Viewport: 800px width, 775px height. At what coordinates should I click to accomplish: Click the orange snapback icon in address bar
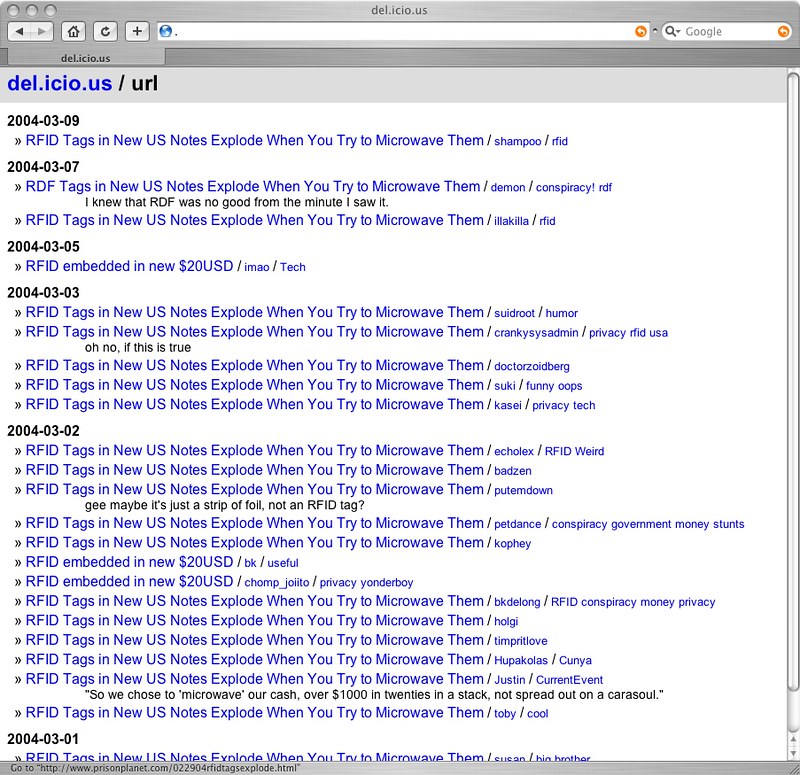tap(640, 32)
